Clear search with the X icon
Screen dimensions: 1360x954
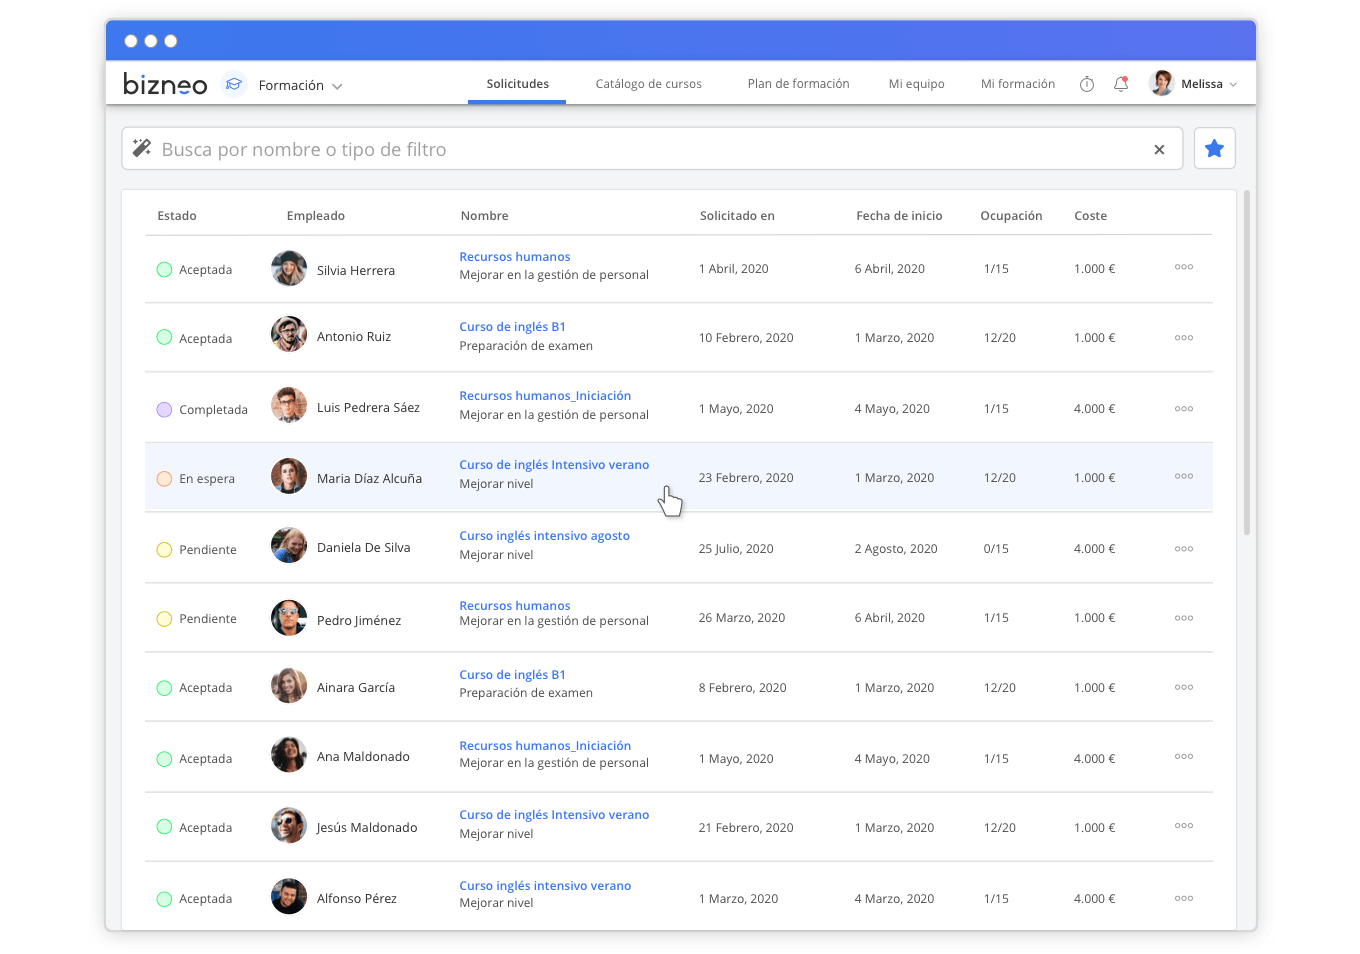point(1159,150)
